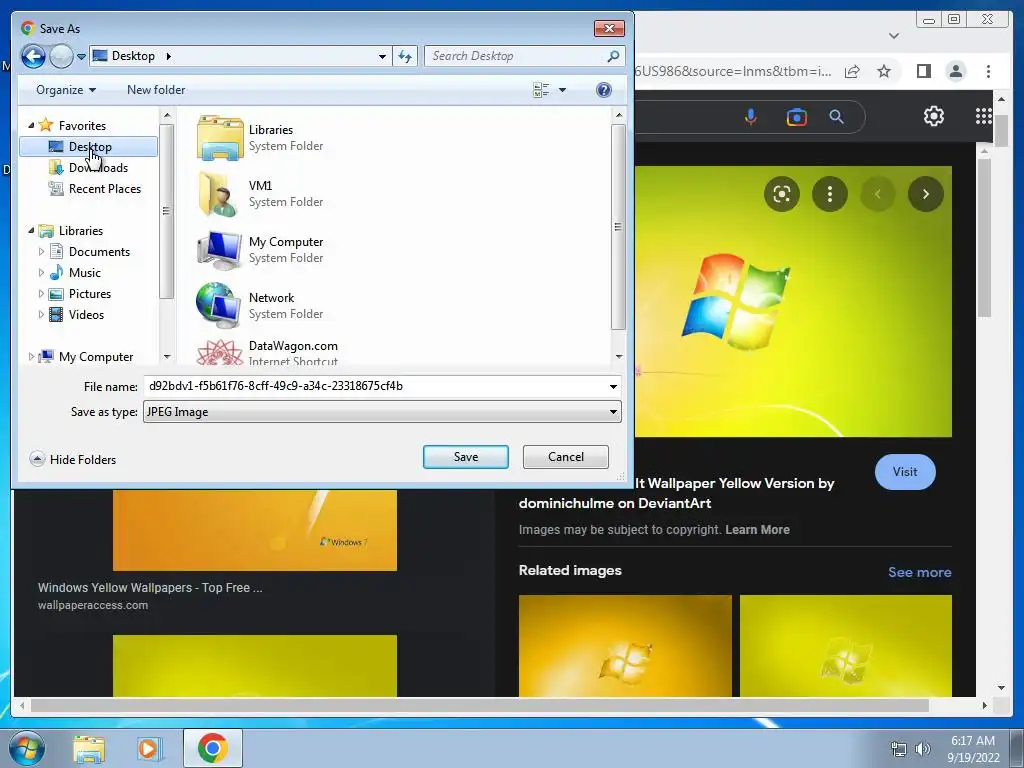Click Hide Folders toggle
1024x768 pixels.
(x=73, y=459)
